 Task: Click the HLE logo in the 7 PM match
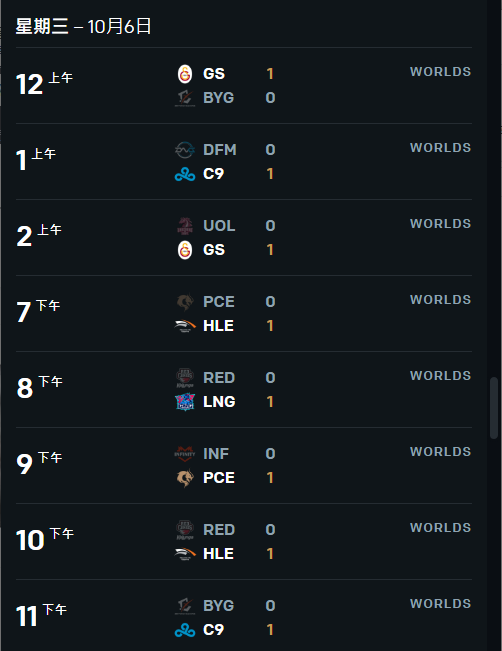pyautogui.click(x=185, y=326)
